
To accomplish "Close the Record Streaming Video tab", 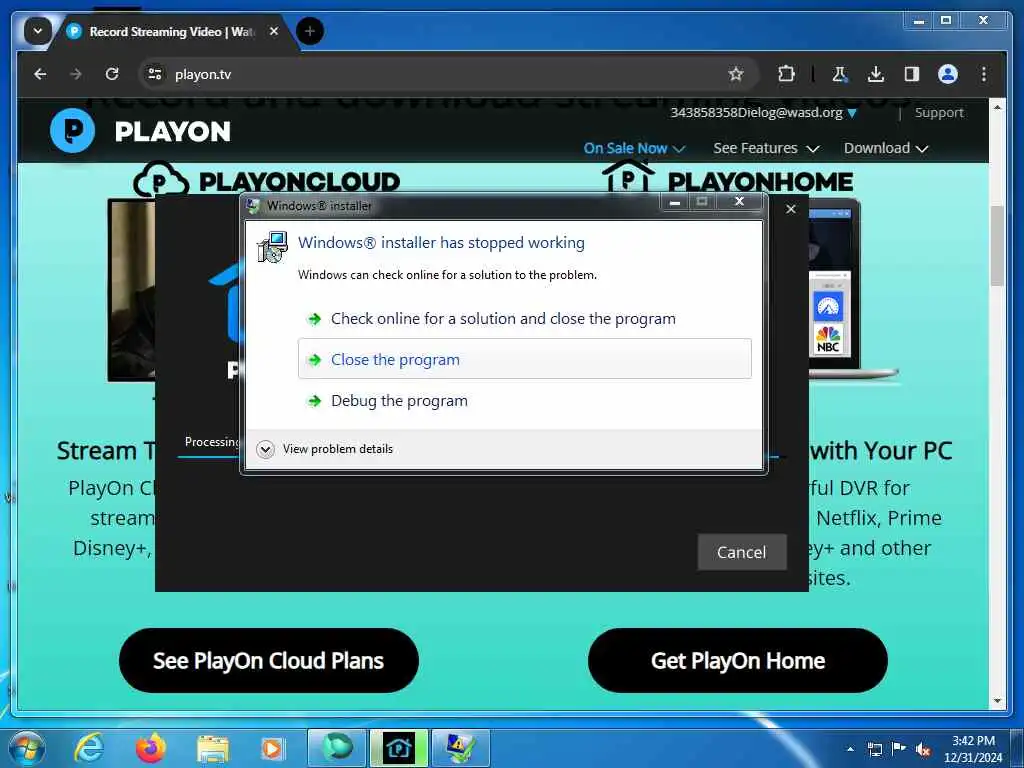I will (x=274, y=31).
